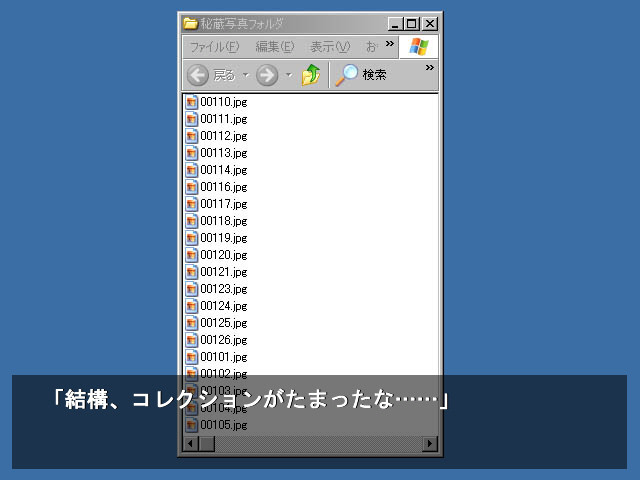Click the Windows flag logo
Screen dimensions: 640x480
click(x=418, y=47)
